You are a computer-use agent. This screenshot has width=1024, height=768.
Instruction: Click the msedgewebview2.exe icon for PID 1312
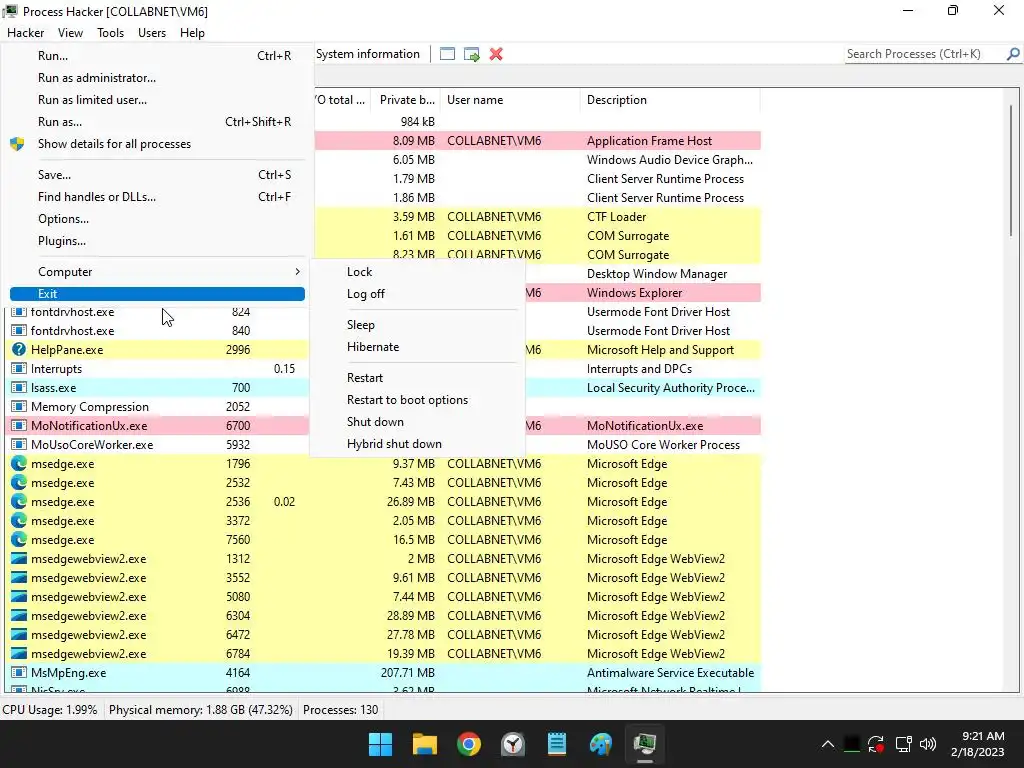point(19,559)
